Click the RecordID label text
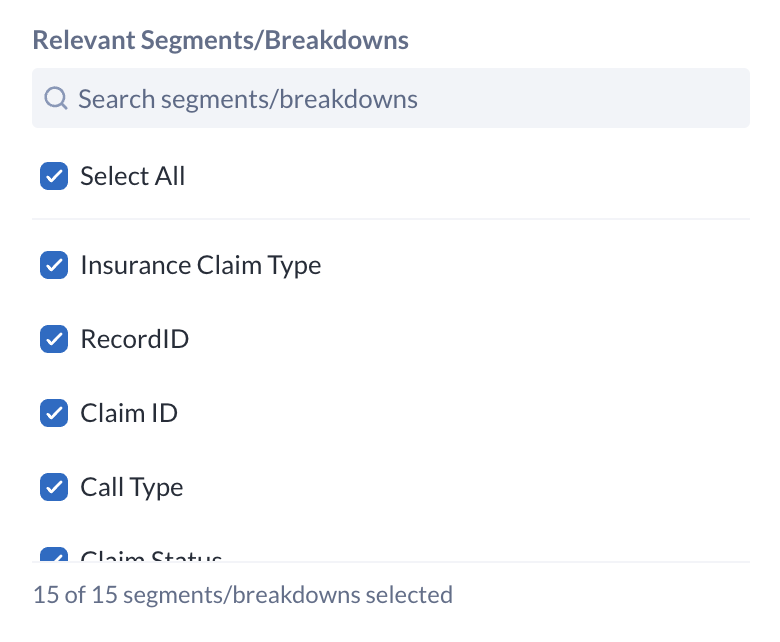This screenshot has height=642, width=780. (134, 339)
